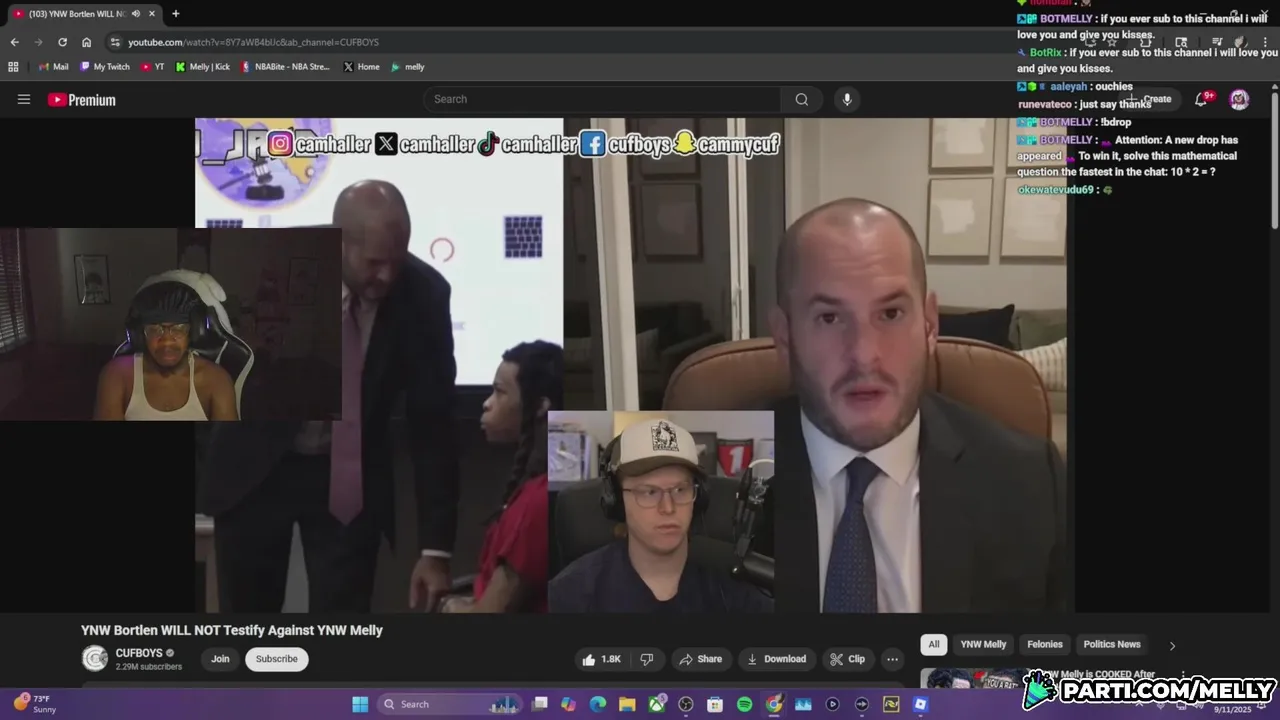The image size is (1280, 720).
Task: Click the CUFBOYS channel name
Action: pos(139,653)
